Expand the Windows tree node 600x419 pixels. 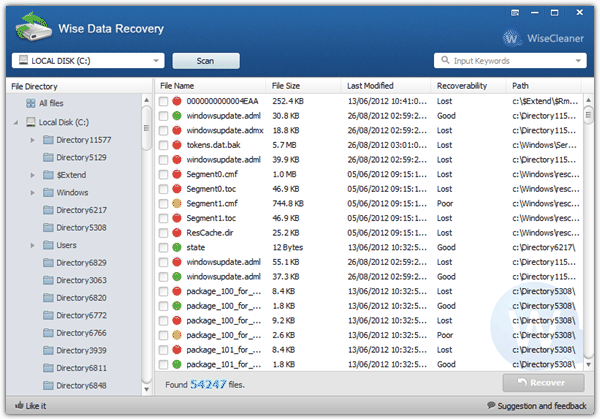33,192
